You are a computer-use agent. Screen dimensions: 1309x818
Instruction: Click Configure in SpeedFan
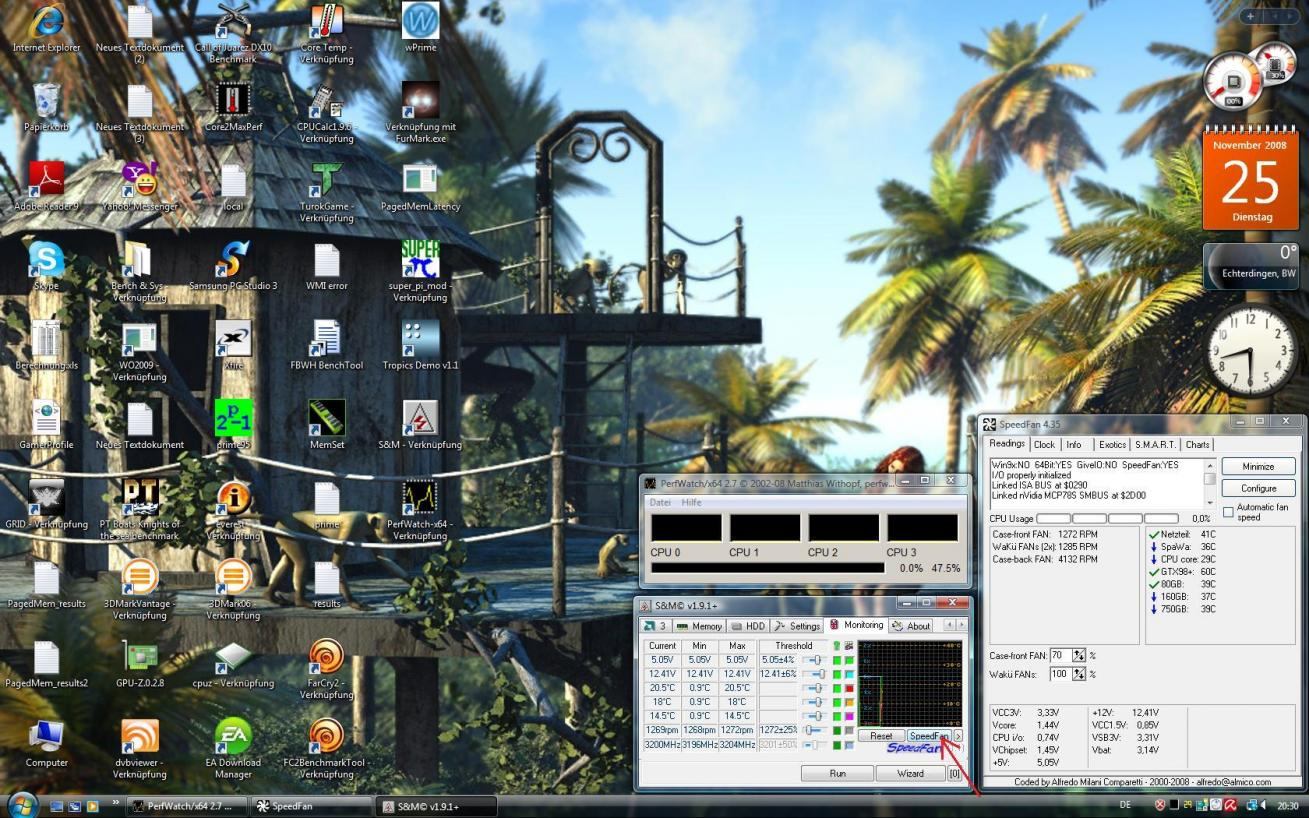coord(1258,489)
